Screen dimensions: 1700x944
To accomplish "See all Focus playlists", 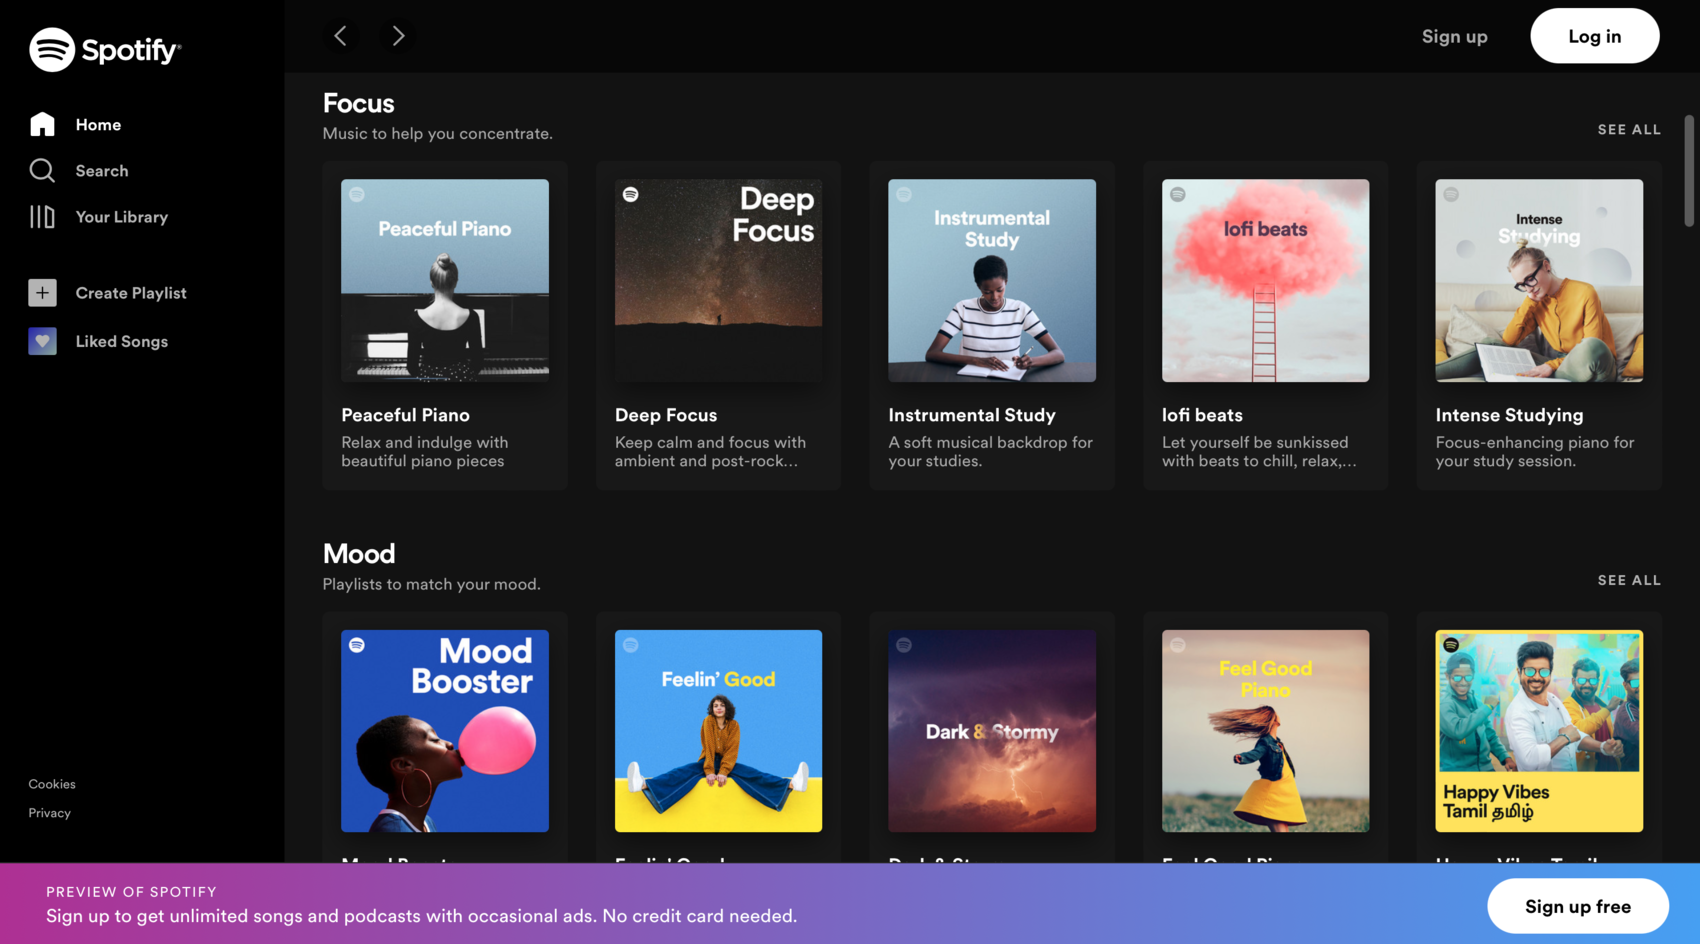I will [x=1629, y=130].
